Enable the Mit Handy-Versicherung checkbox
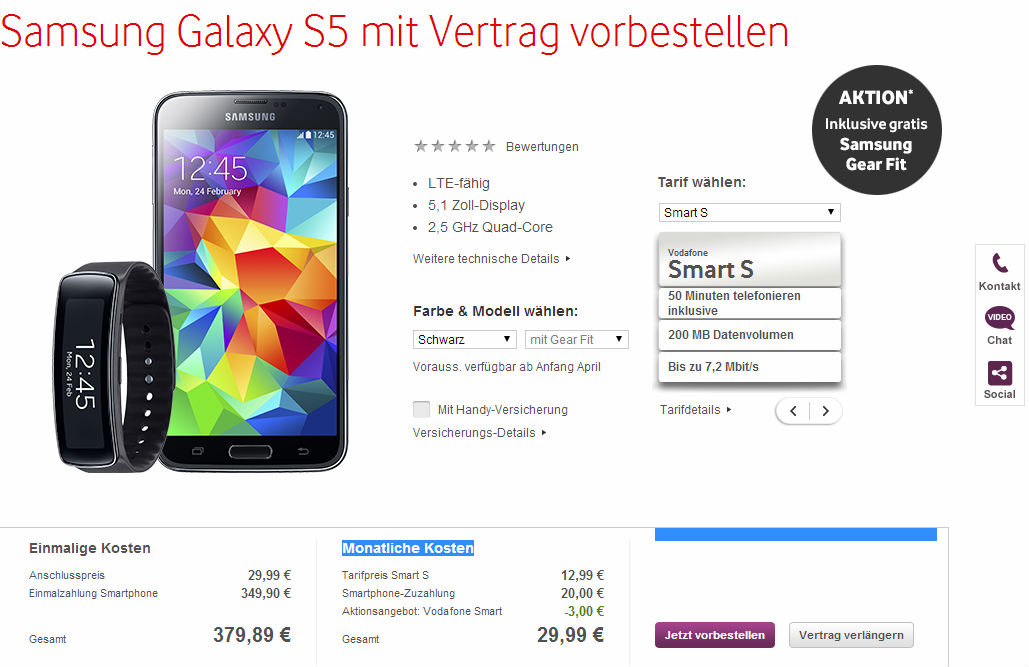This screenshot has height=667, width=1029. pyautogui.click(x=421, y=410)
